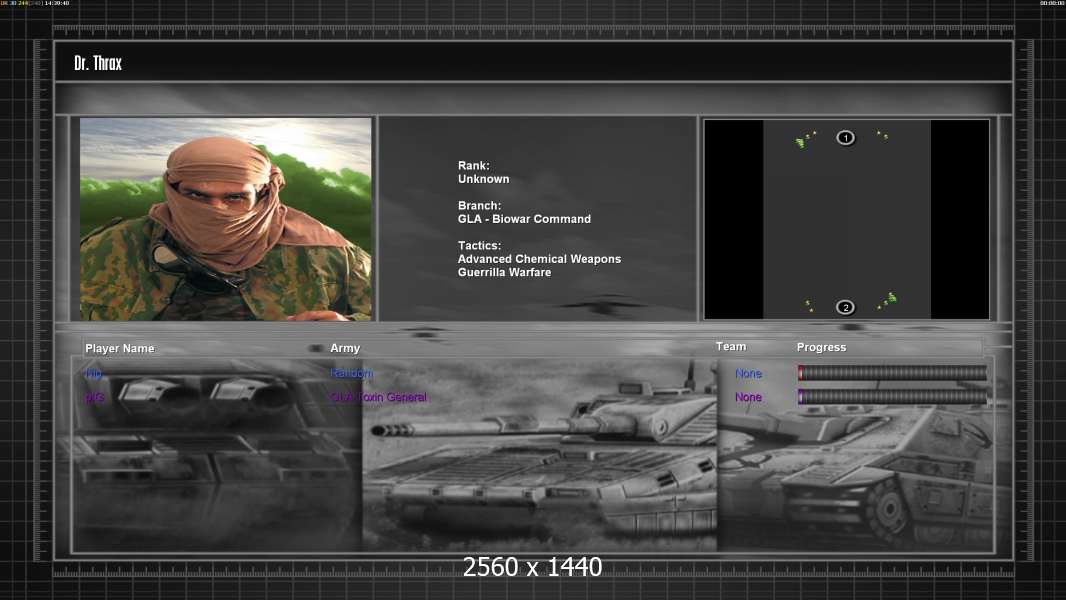Click the Progress column header
Viewport: 1066px width, 600px height.
point(821,347)
